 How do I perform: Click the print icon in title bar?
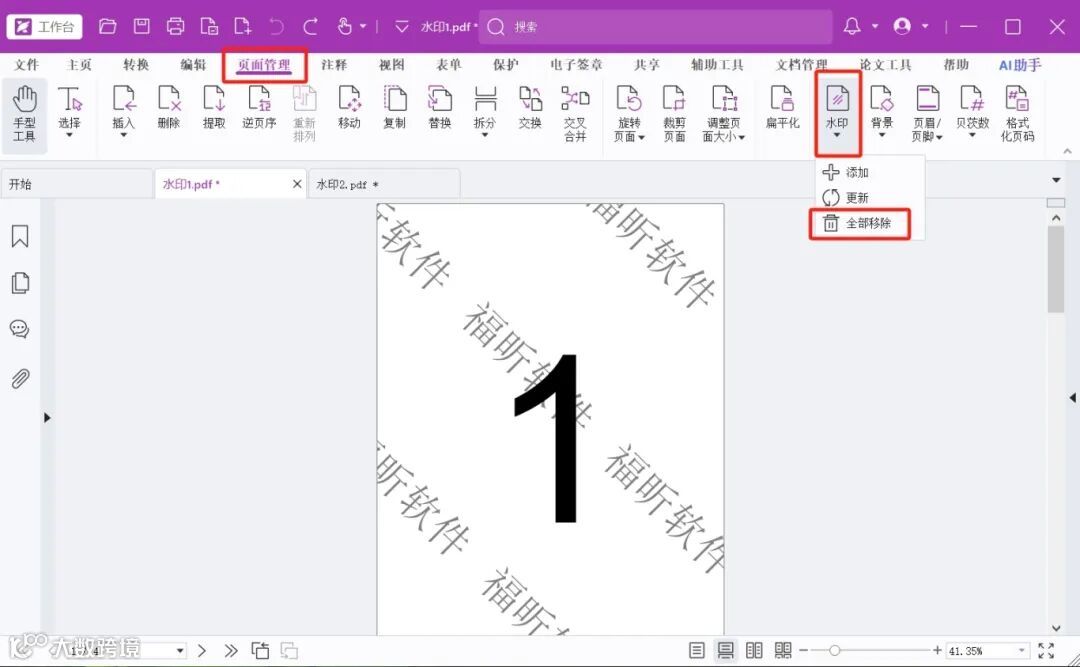[176, 27]
